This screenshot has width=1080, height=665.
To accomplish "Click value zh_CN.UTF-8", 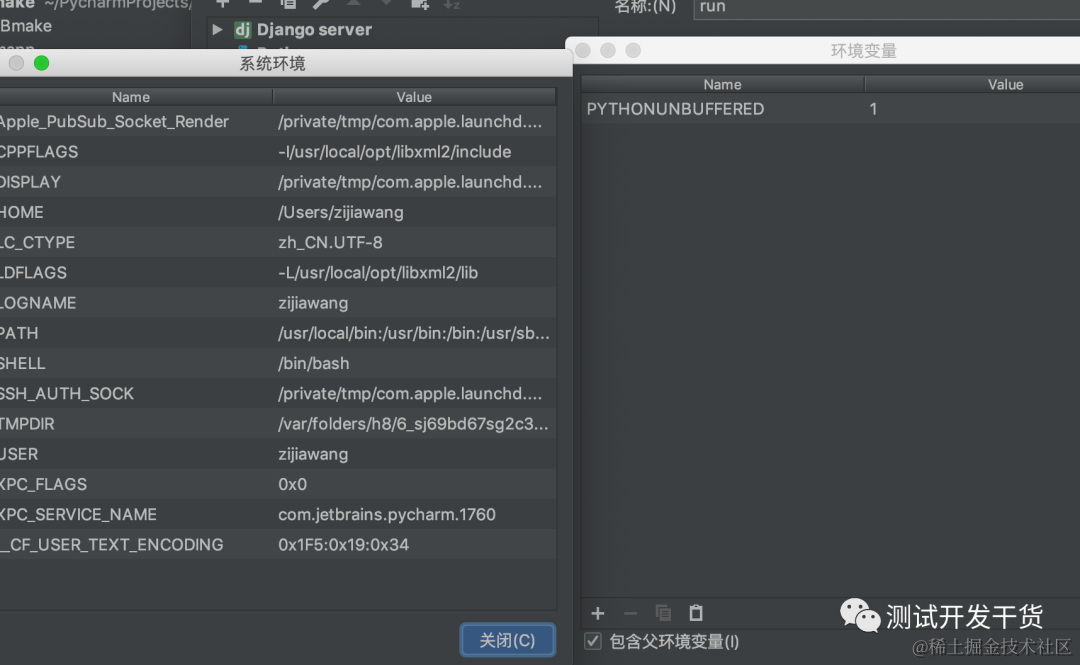I will click(x=330, y=243).
